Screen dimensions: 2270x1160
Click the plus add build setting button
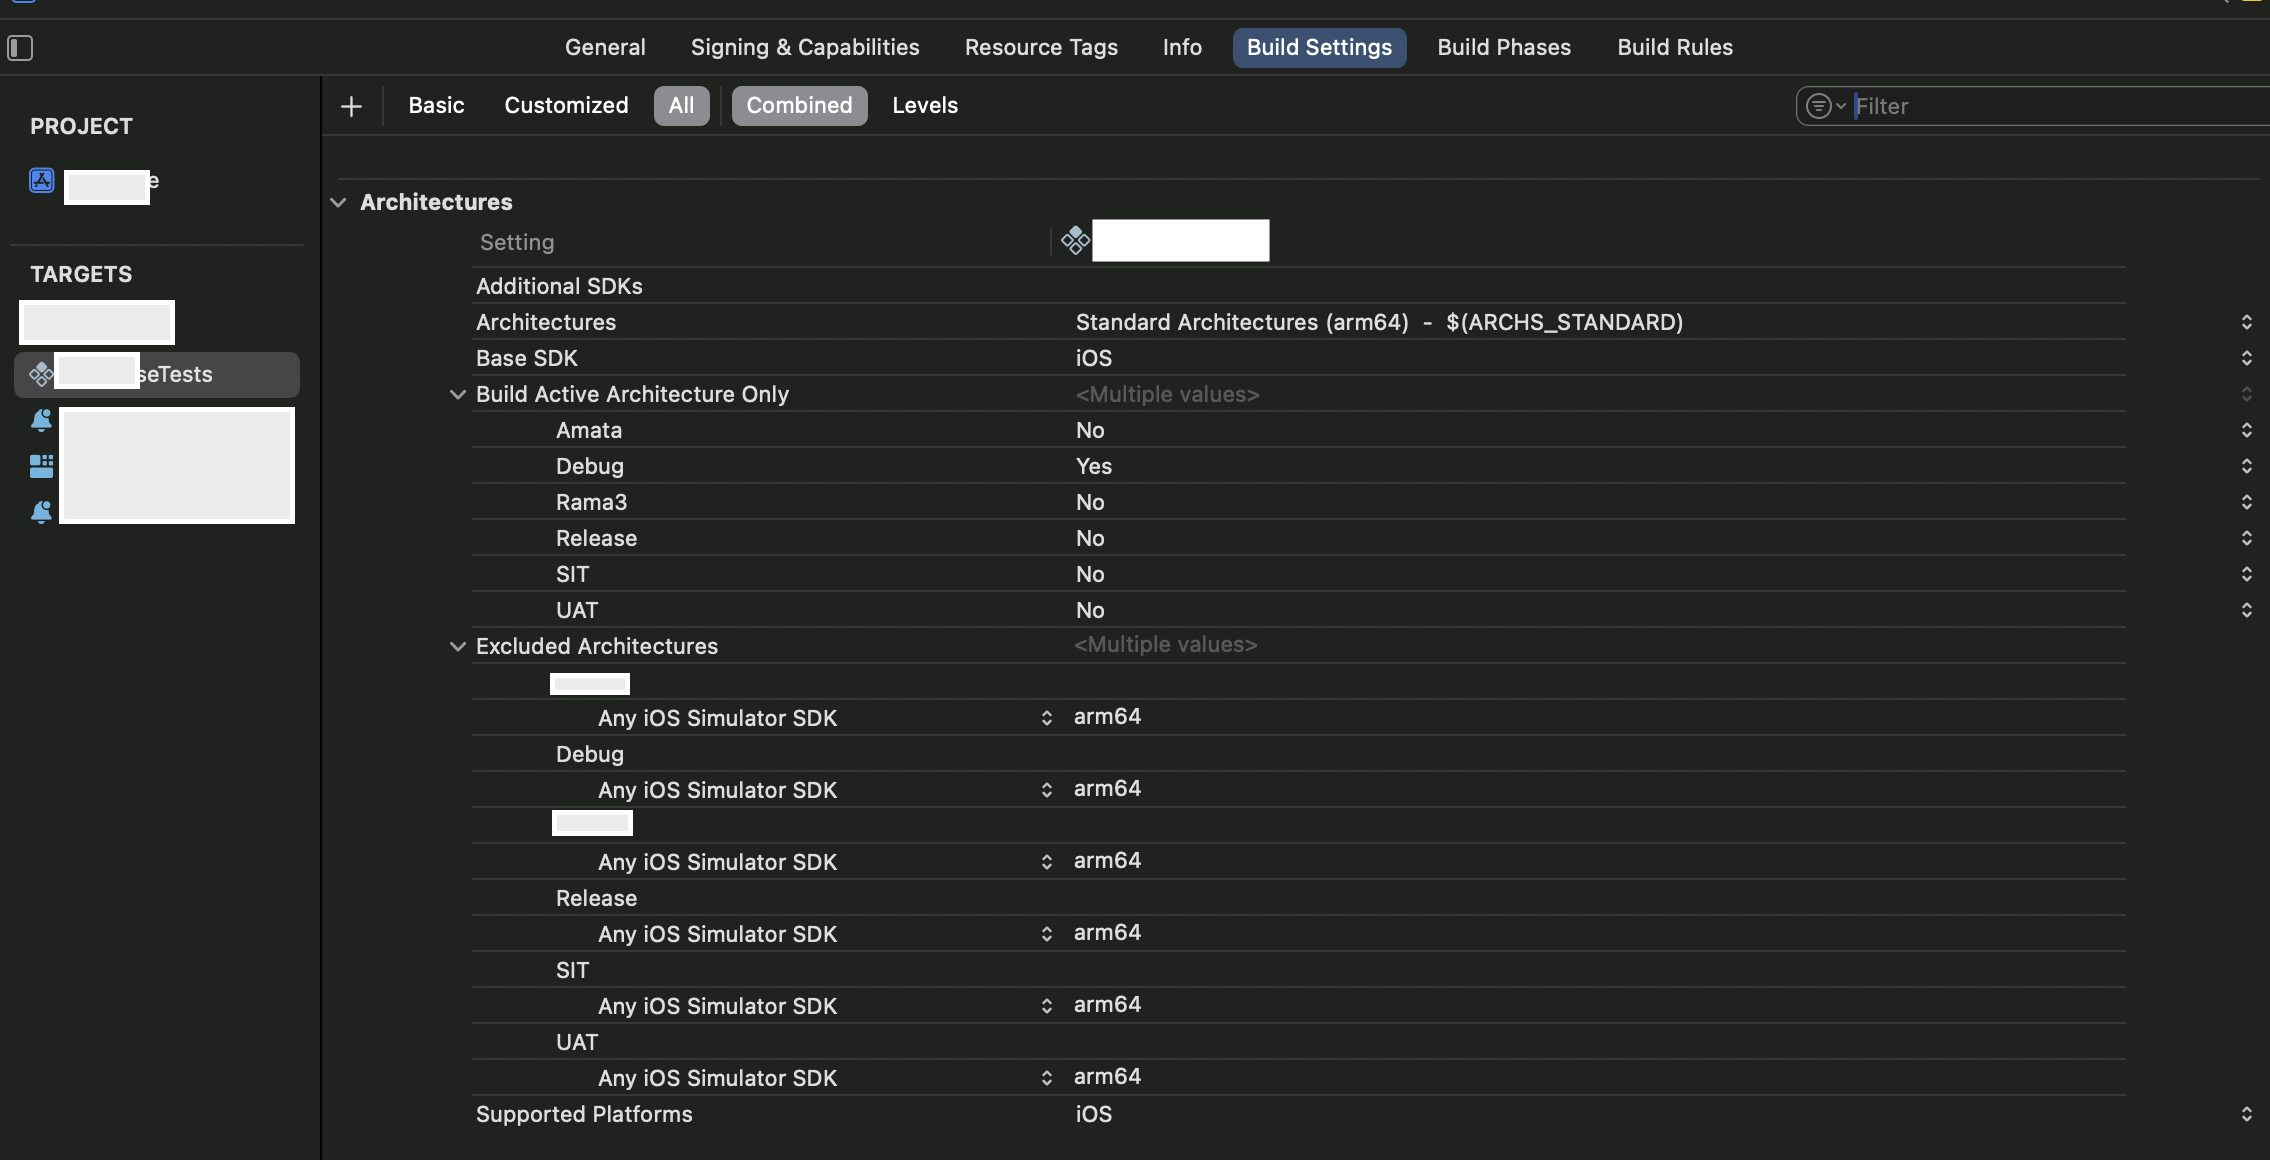(351, 106)
